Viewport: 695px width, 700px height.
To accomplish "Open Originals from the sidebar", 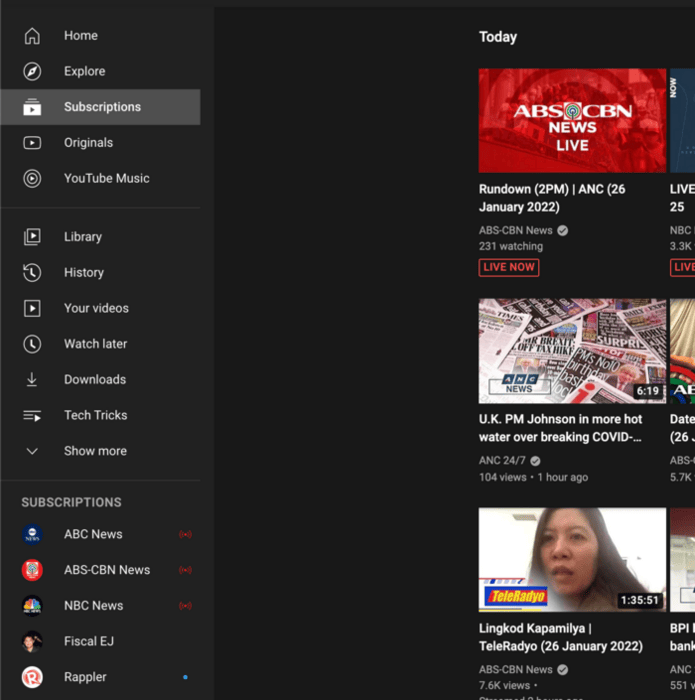I will click(100, 143).
